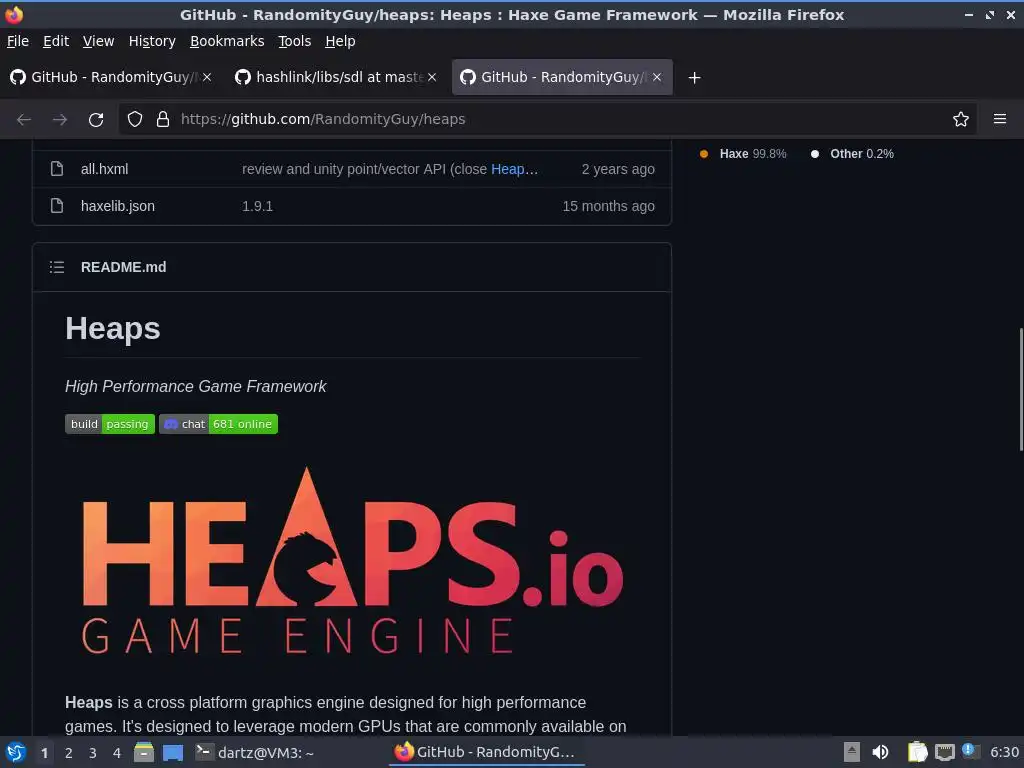Click the browser back arrow
The image size is (1024, 768).
click(x=24, y=120)
